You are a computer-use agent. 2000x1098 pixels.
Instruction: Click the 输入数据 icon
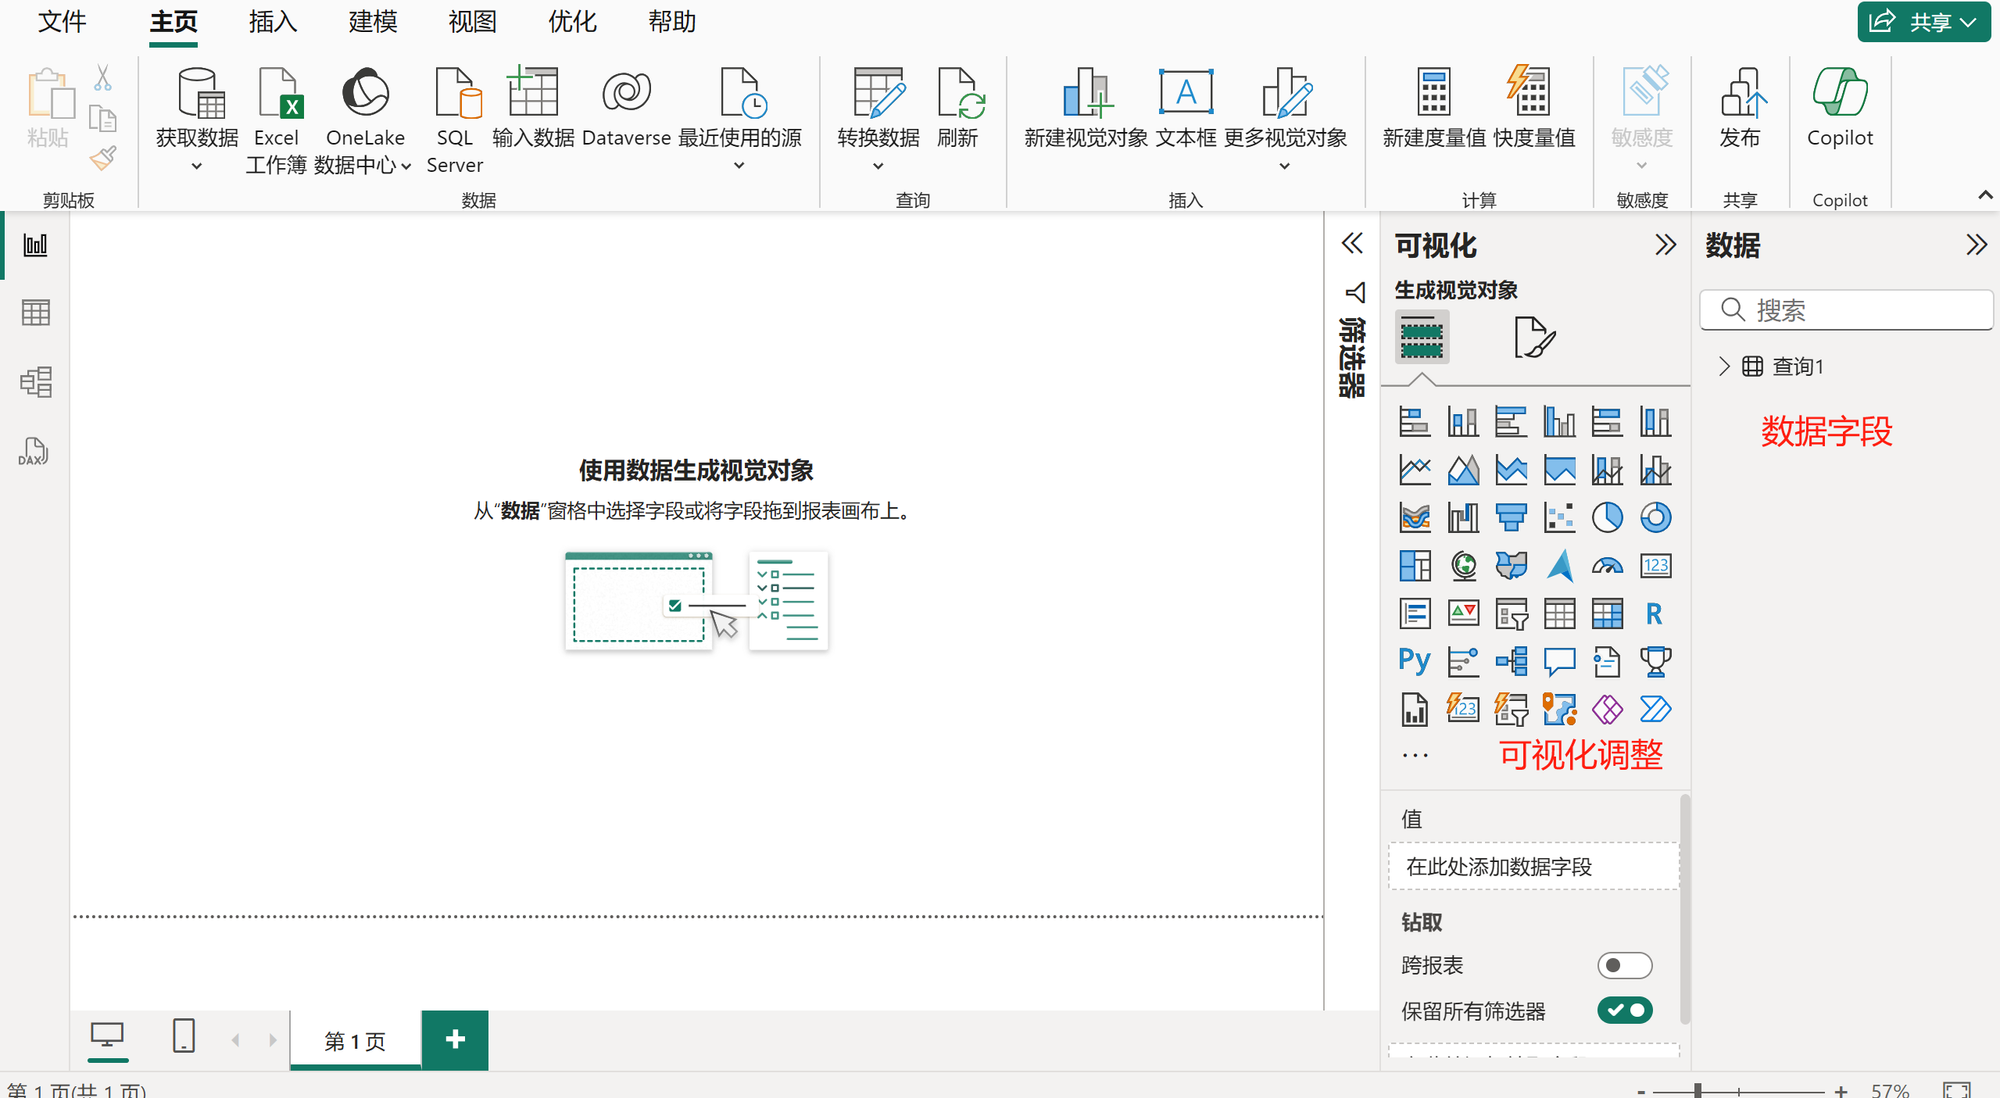(x=533, y=108)
